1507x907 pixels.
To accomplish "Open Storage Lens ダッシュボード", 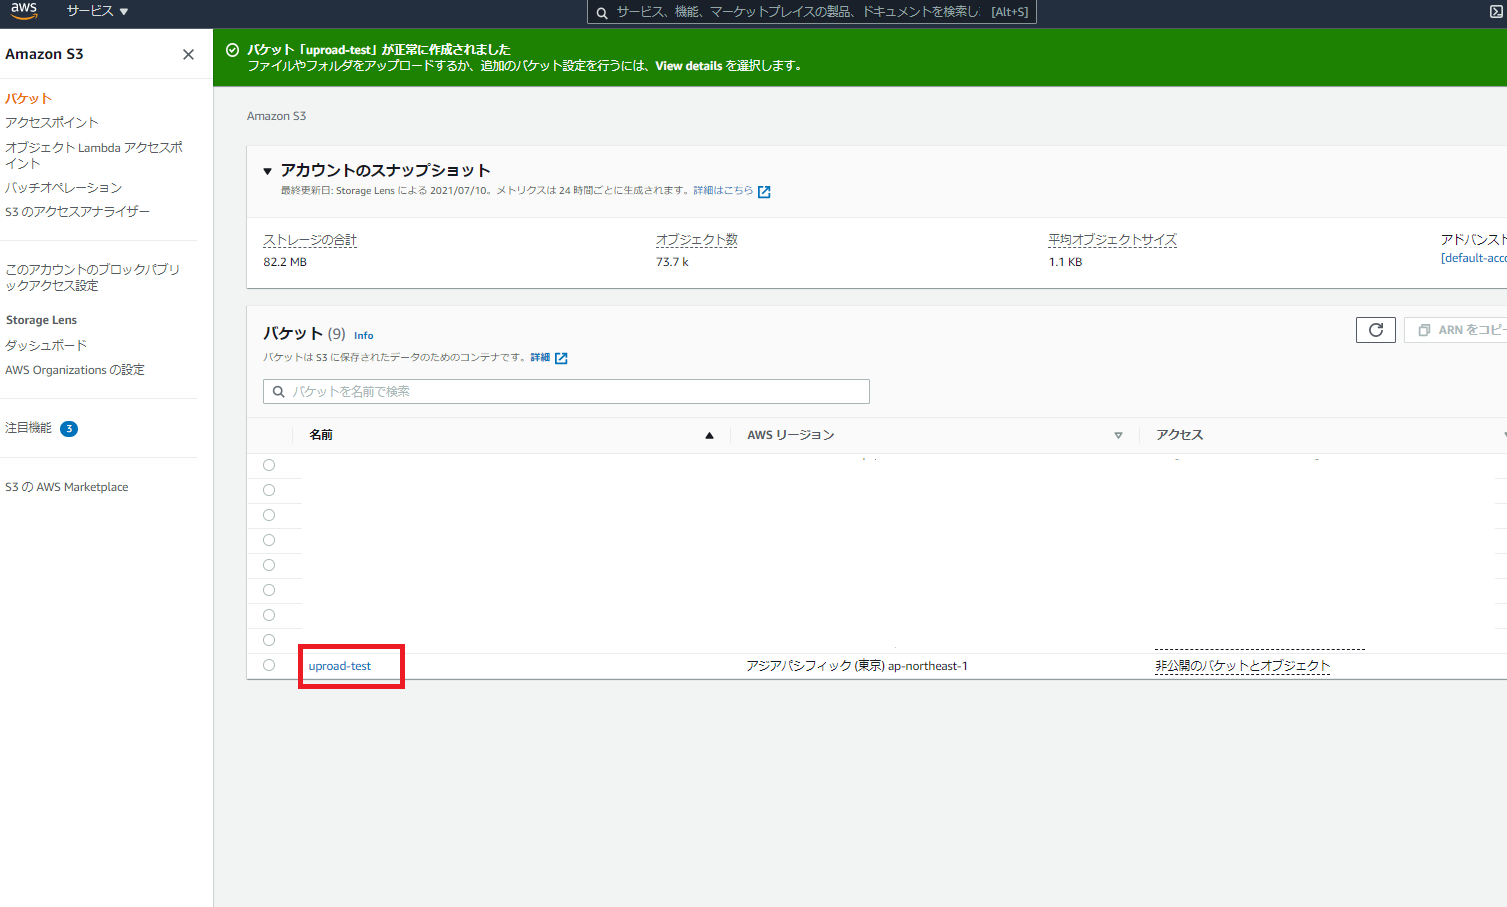I will (46, 345).
